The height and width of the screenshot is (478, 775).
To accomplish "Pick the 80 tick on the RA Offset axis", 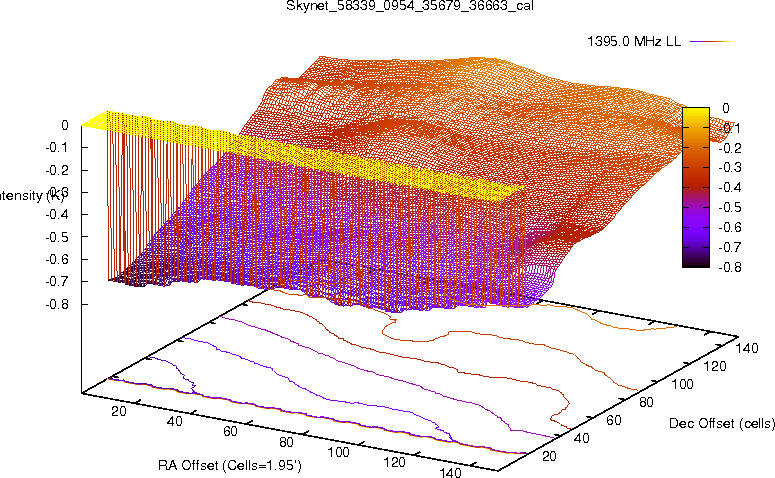I will (x=286, y=442).
